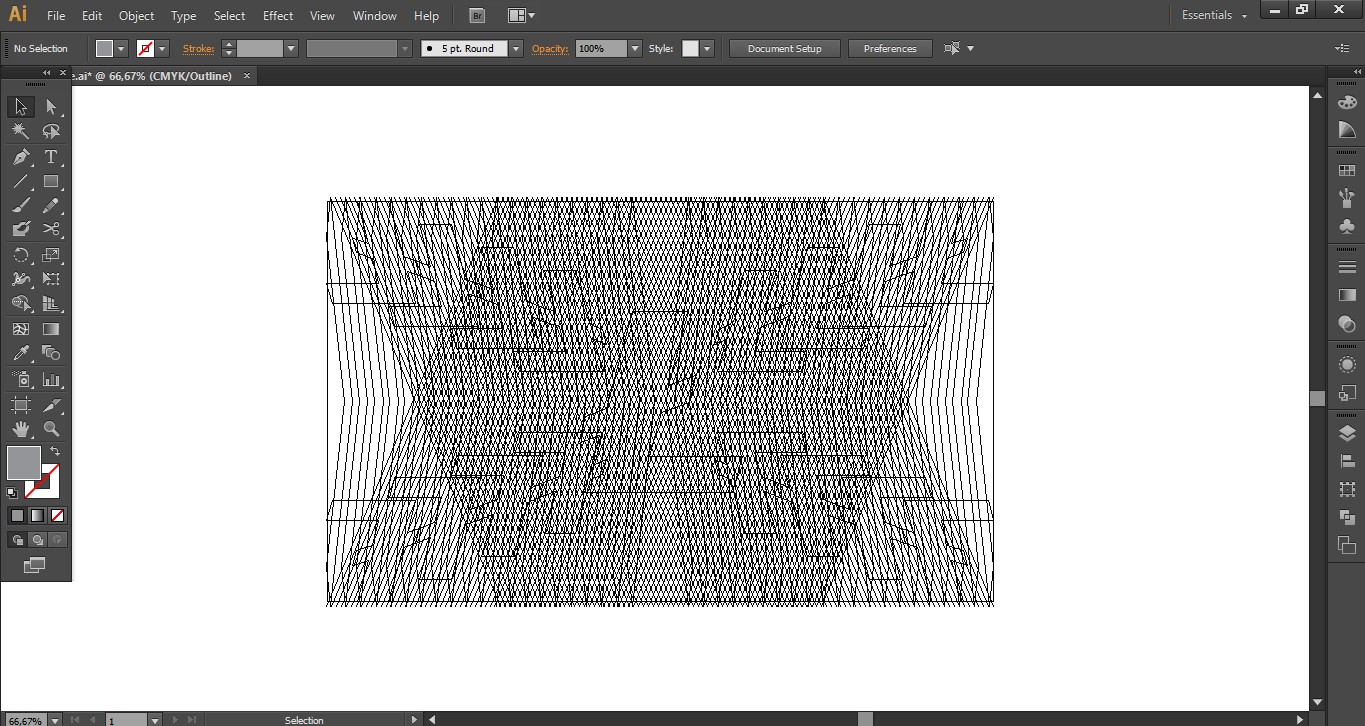Open the Window menu
The height and width of the screenshot is (726, 1365).
[x=375, y=16]
